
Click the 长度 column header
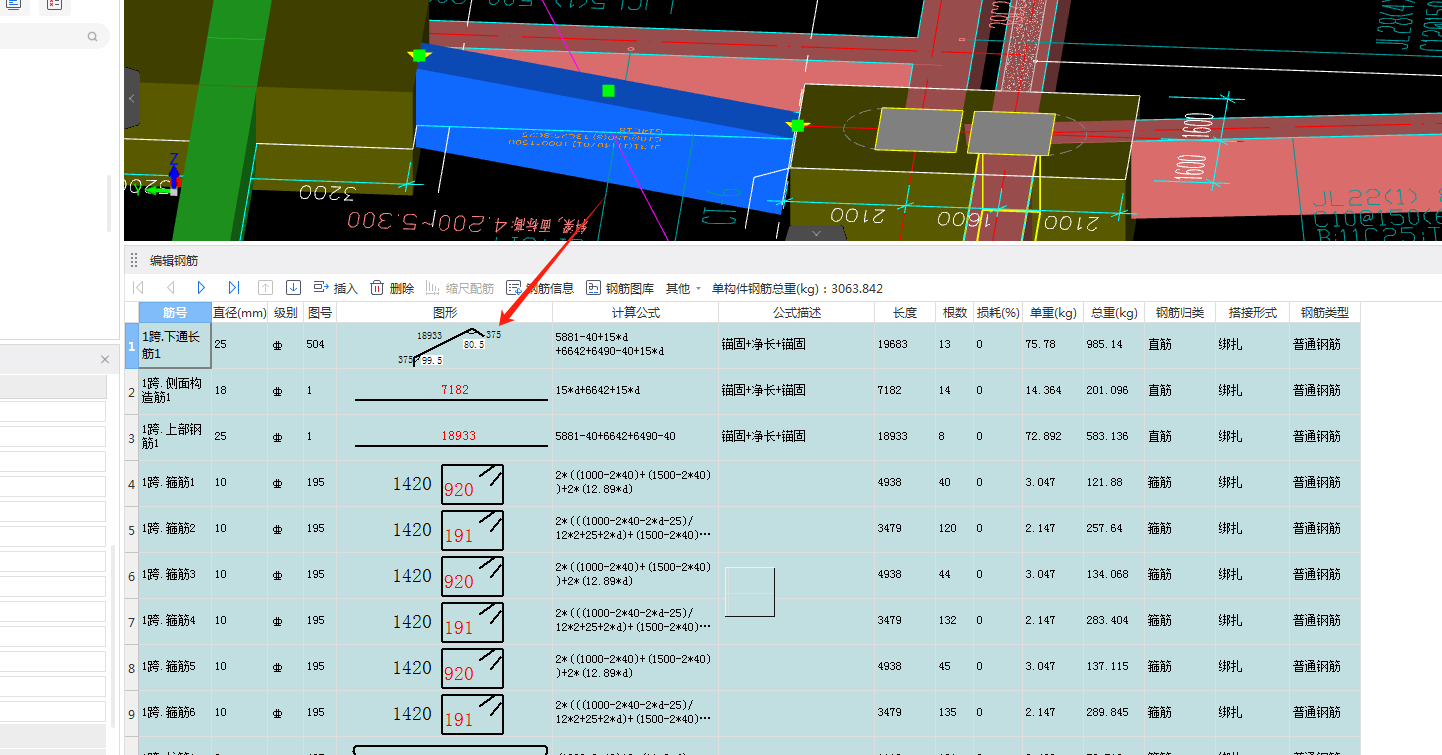(905, 312)
